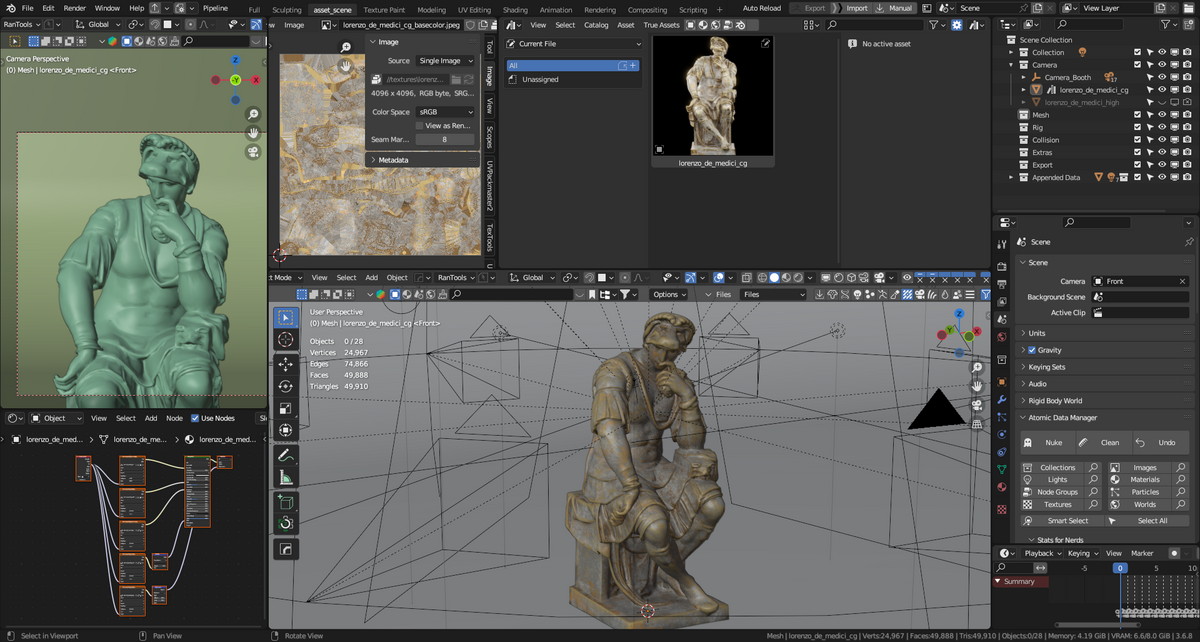The image size is (1200, 642).
Task: Click the Clean button
Action: click(1103, 442)
